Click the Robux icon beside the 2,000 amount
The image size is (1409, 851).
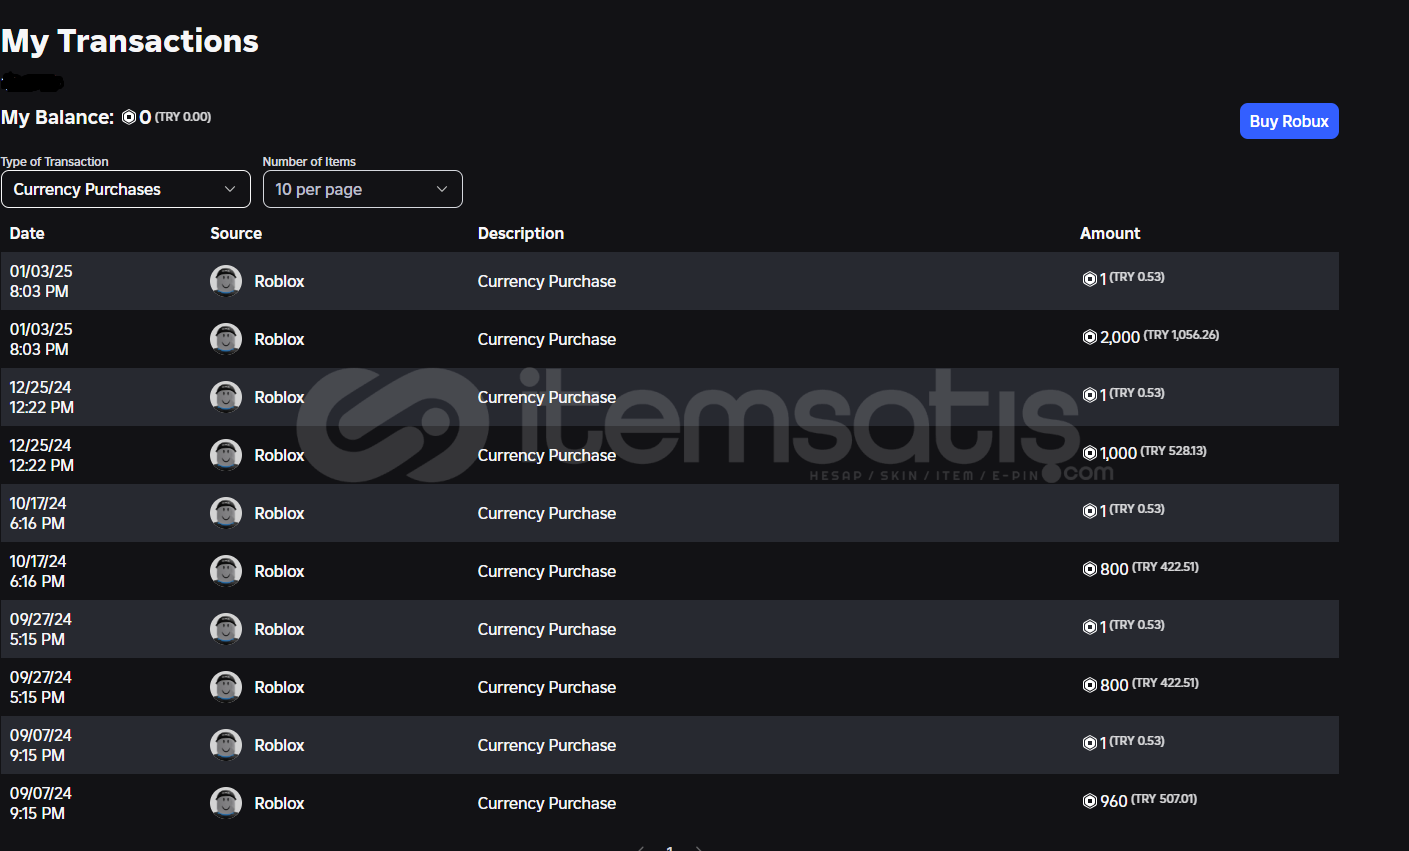click(x=1090, y=337)
